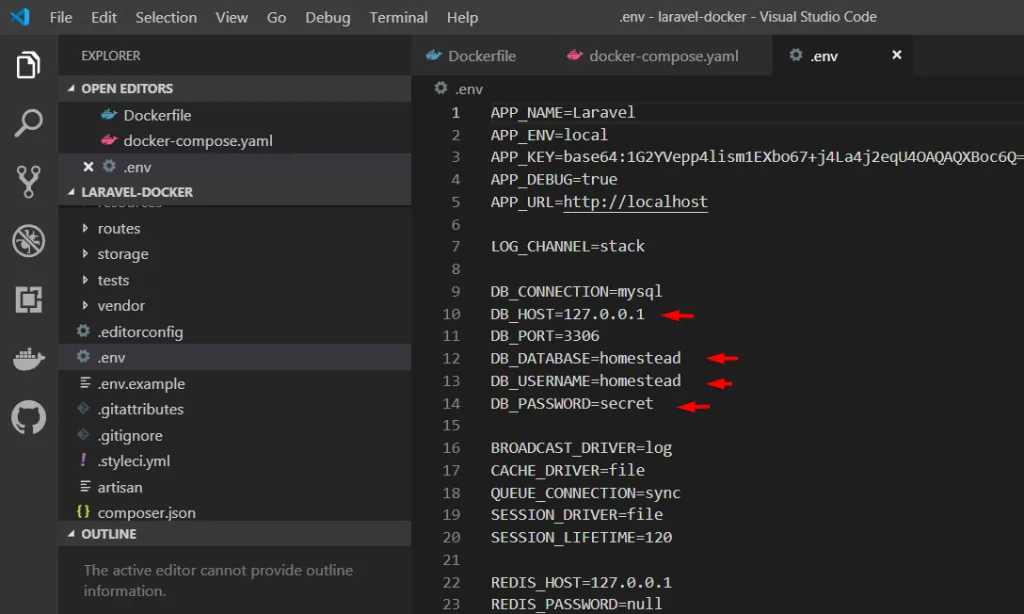Place cursor on SESSION_LIFETIME=120 line

pos(581,537)
